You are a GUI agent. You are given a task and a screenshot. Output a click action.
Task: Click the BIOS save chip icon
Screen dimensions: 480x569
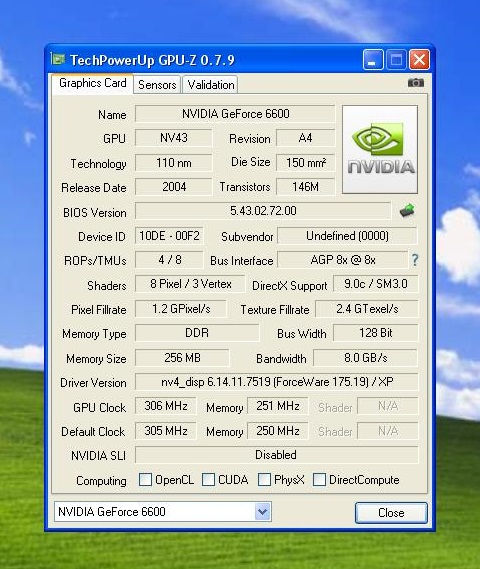click(x=407, y=210)
